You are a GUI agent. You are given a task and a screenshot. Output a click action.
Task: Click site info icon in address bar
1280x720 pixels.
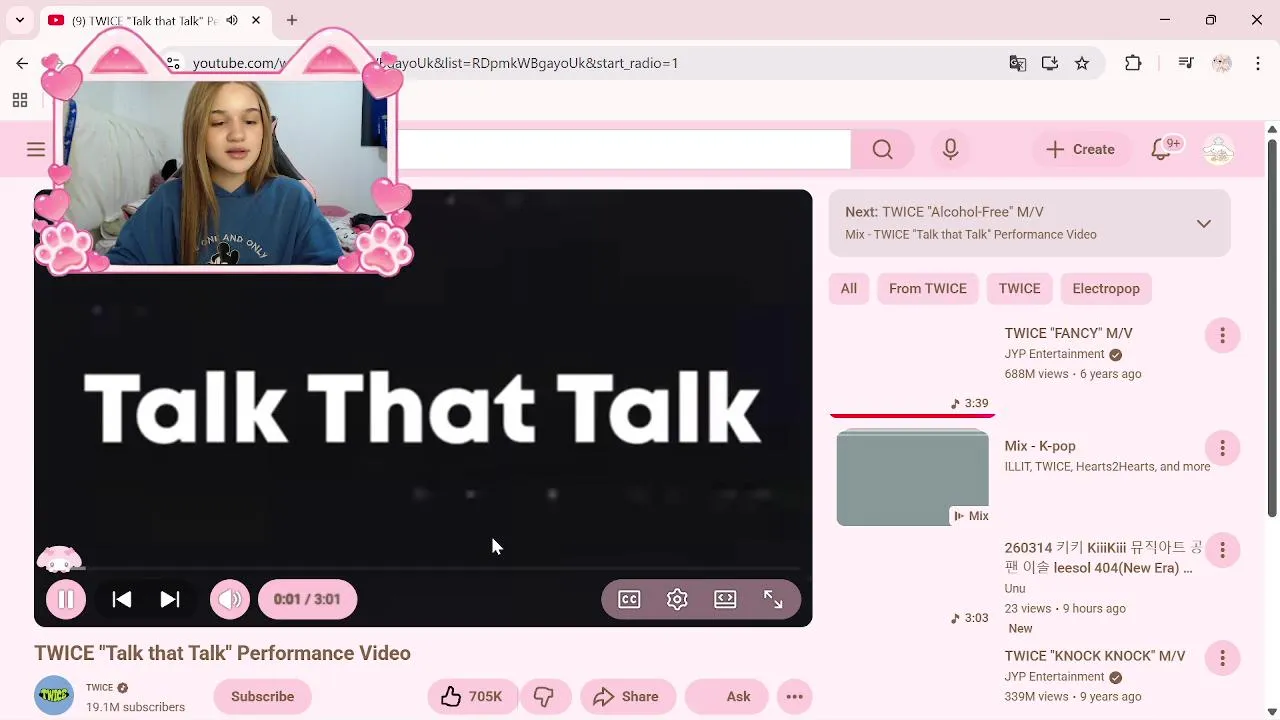(x=173, y=63)
